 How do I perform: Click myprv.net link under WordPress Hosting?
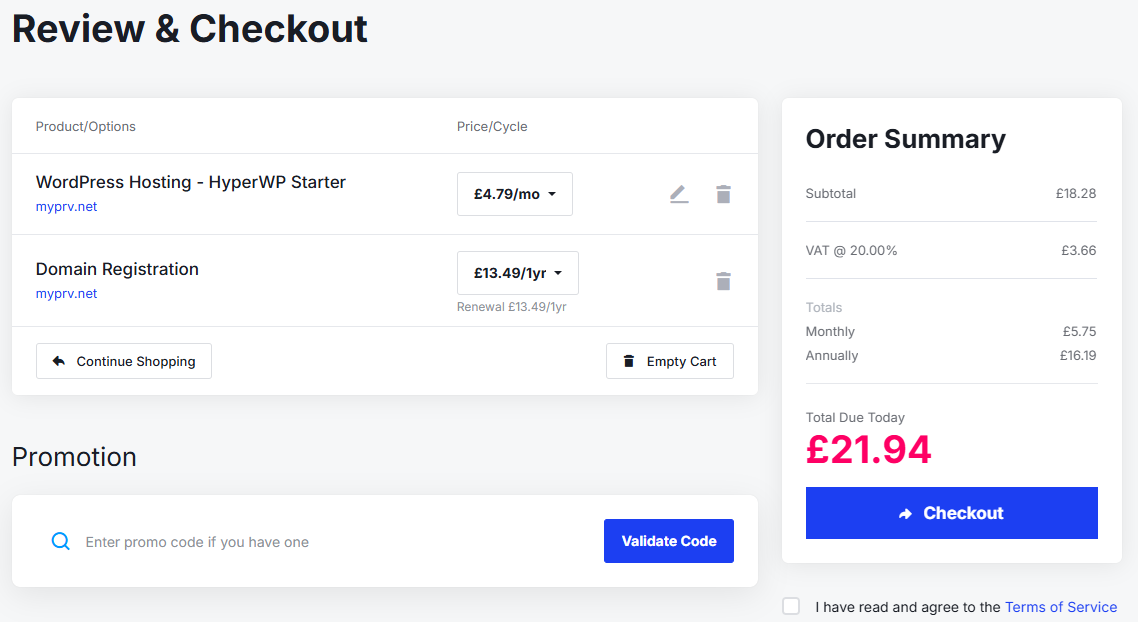pyautogui.click(x=66, y=207)
